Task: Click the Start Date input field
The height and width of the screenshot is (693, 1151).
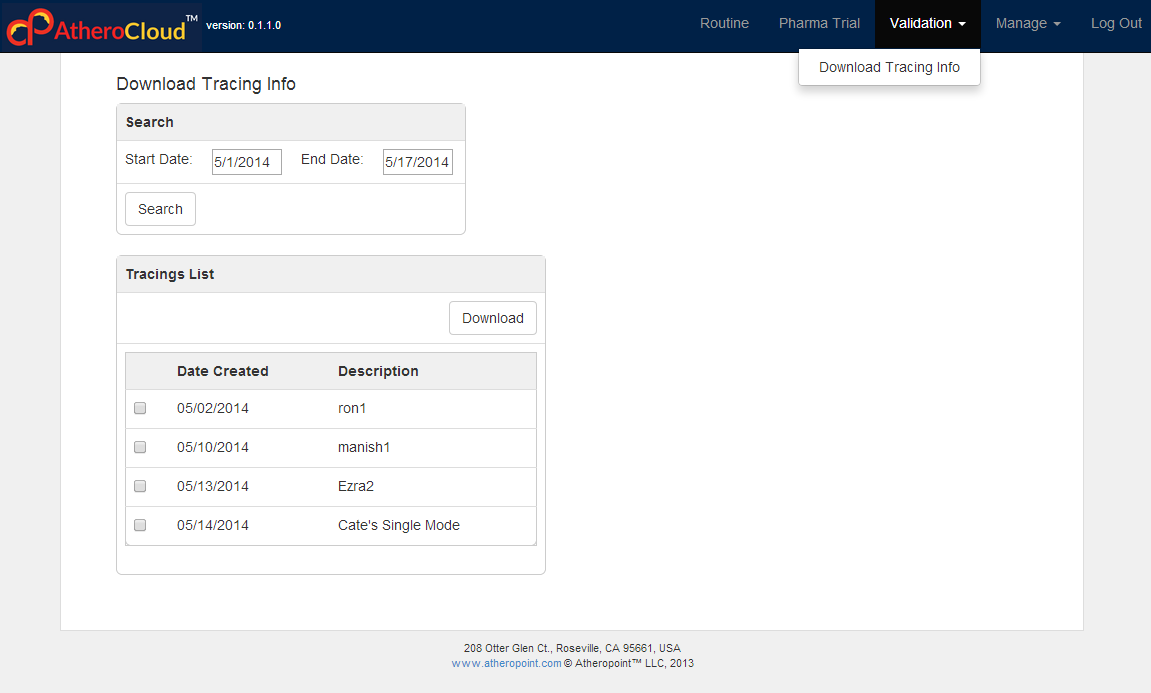Action: pos(247,162)
